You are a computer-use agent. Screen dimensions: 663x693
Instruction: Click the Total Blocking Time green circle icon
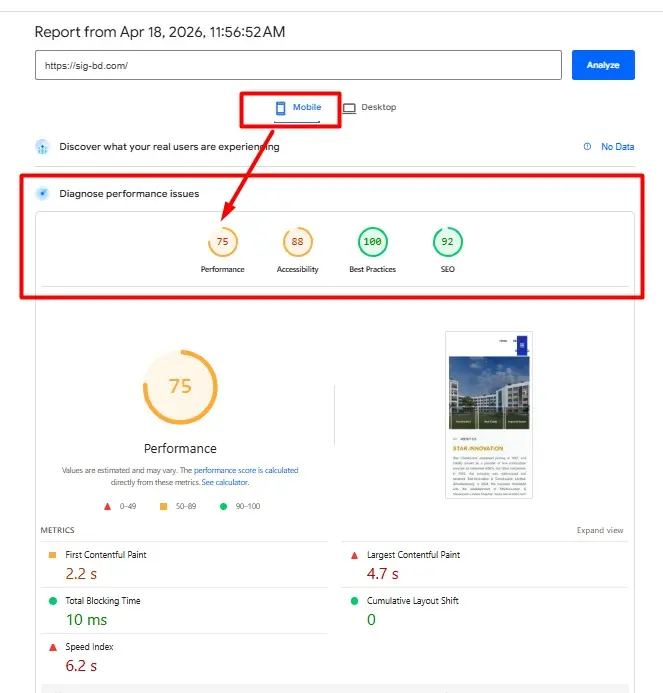53,601
